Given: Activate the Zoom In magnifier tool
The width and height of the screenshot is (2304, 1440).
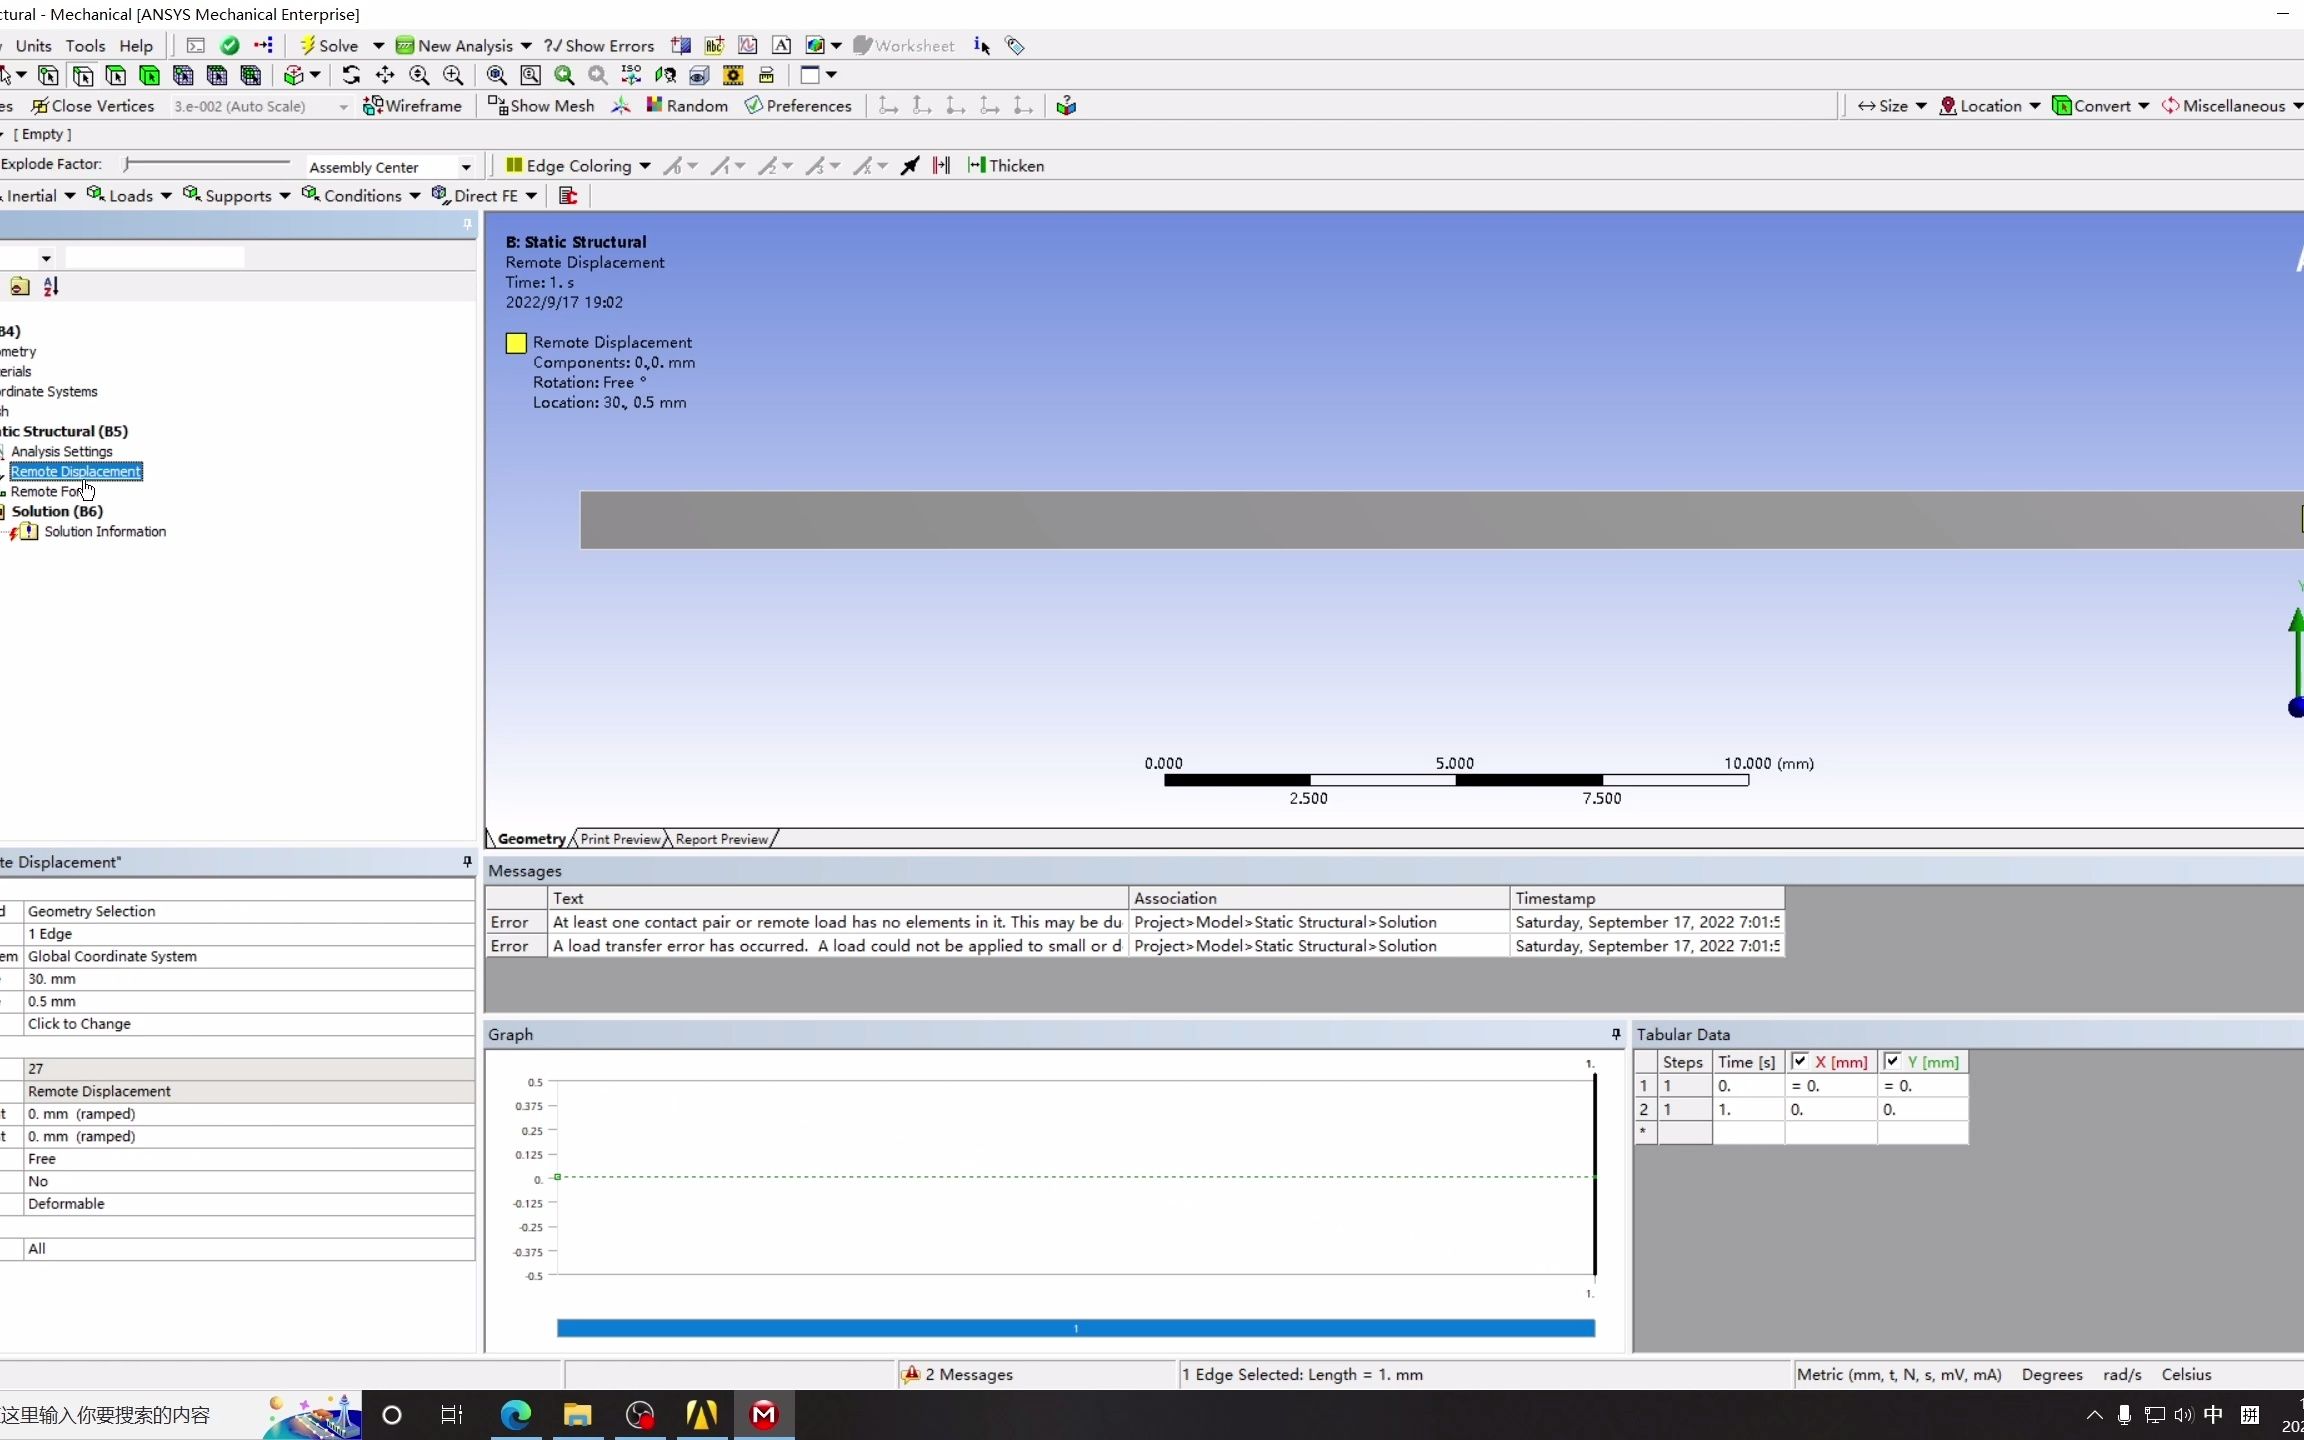Looking at the screenshot, I should click(452, 75).
